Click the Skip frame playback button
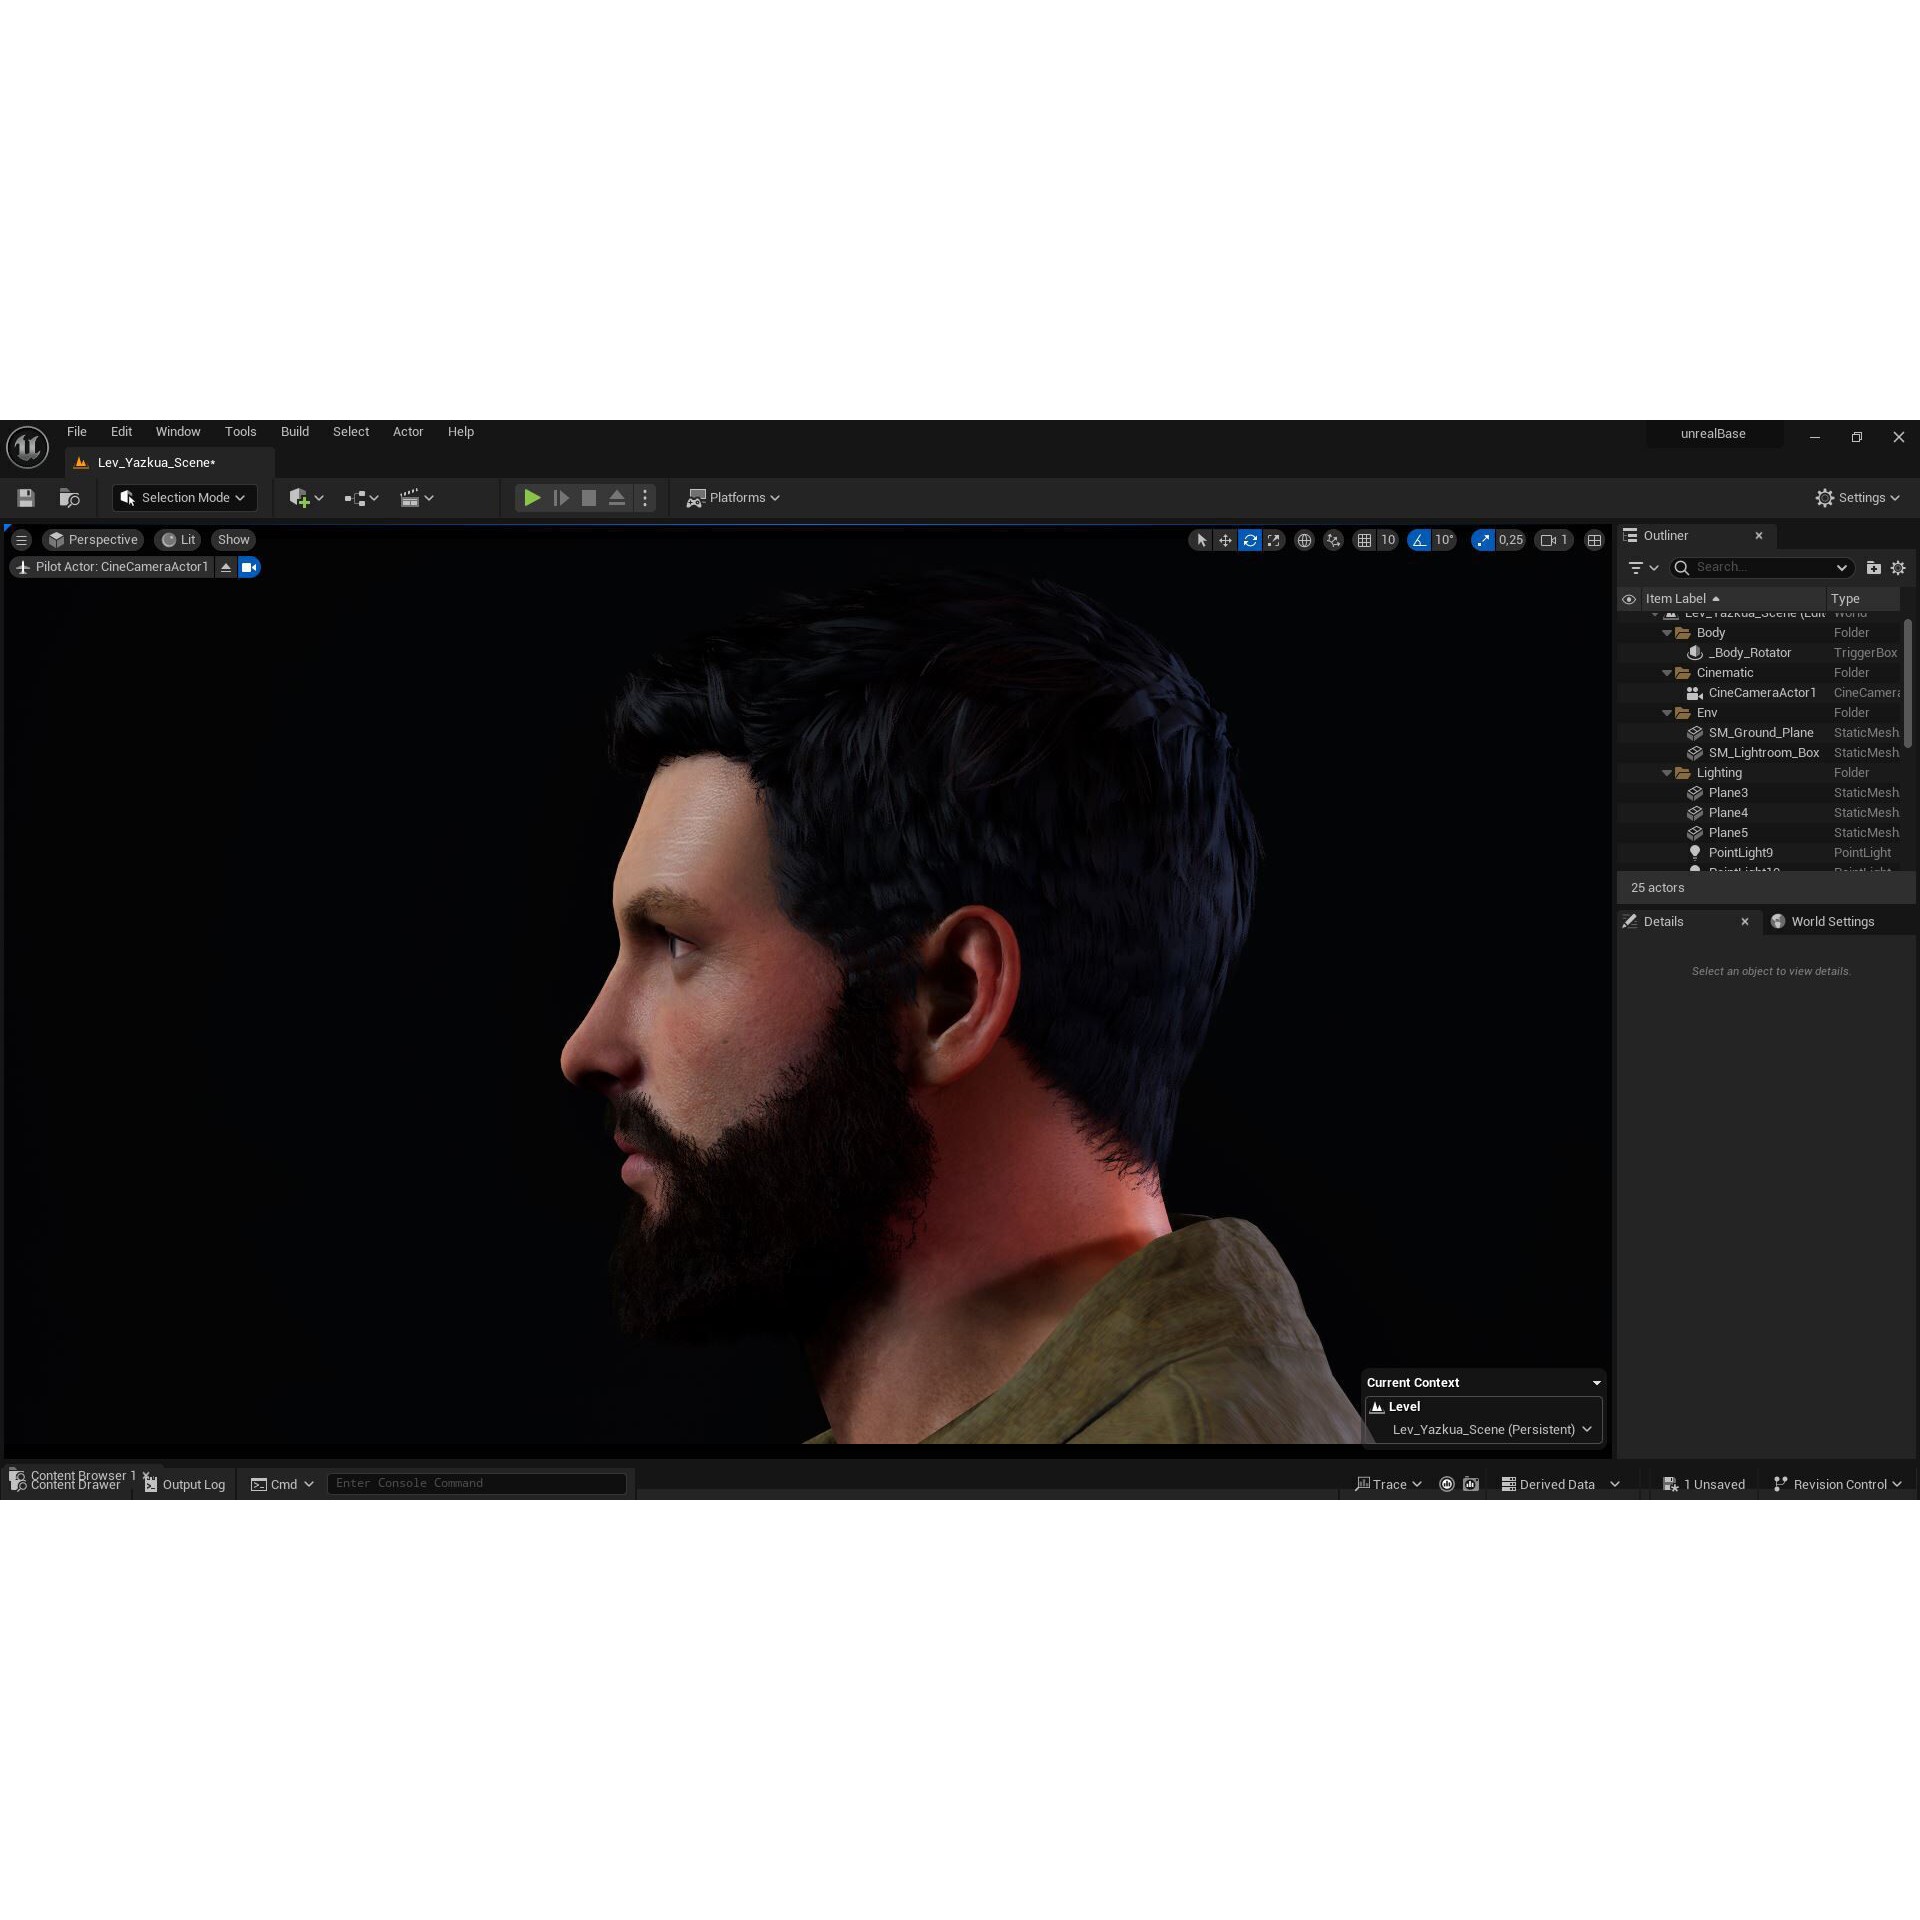Screen dimensions: 1920x1920 [x=561, y=498]
